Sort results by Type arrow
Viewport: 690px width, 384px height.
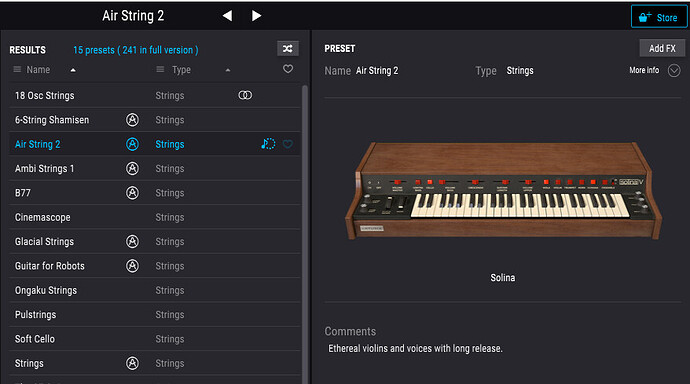coord(228,70)
